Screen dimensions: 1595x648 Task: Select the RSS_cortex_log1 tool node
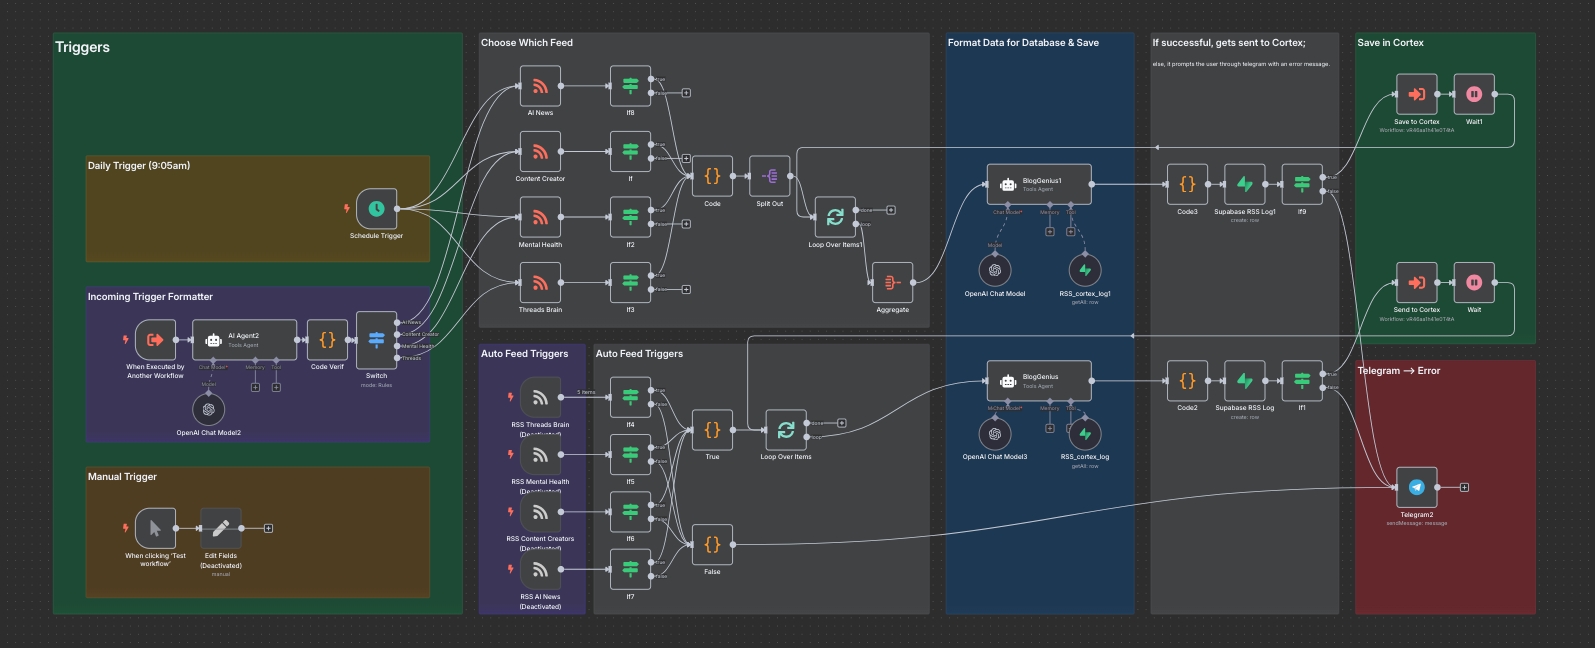1085,270
